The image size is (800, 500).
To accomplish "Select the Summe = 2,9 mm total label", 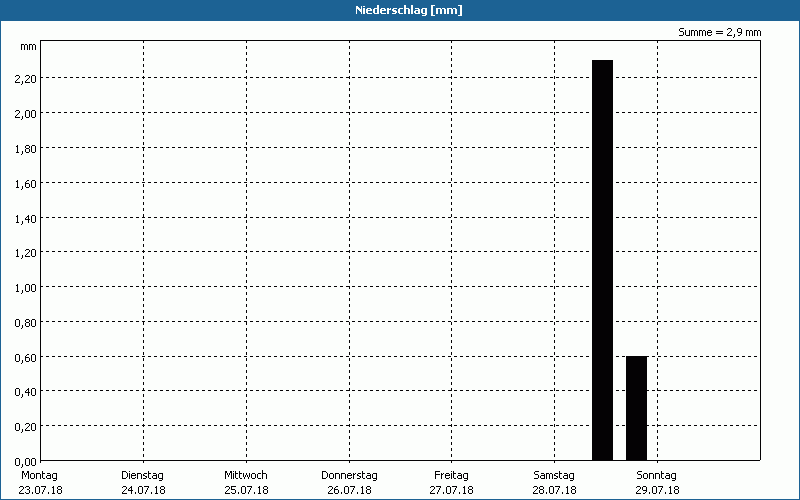I will pos(719,32).
